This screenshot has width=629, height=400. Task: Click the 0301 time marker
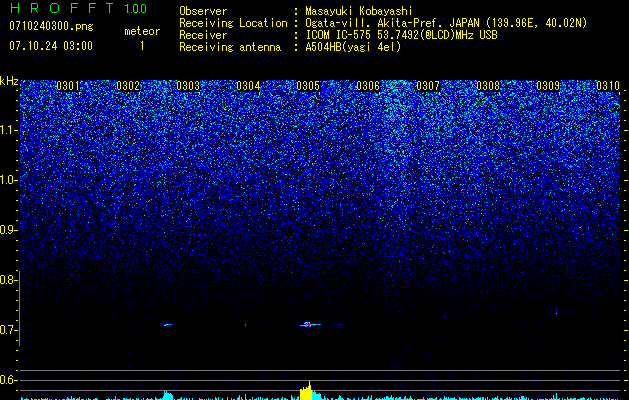[x=68, y=86]
